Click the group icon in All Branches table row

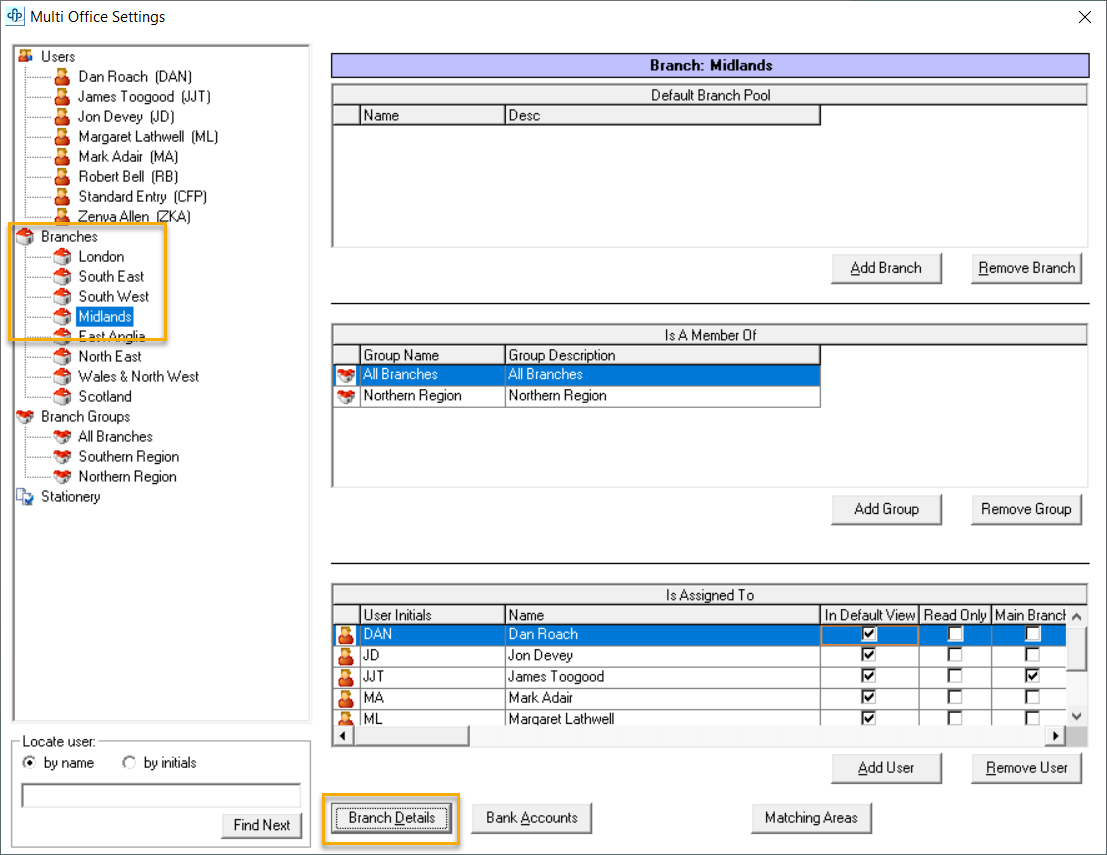click(346, 375)
